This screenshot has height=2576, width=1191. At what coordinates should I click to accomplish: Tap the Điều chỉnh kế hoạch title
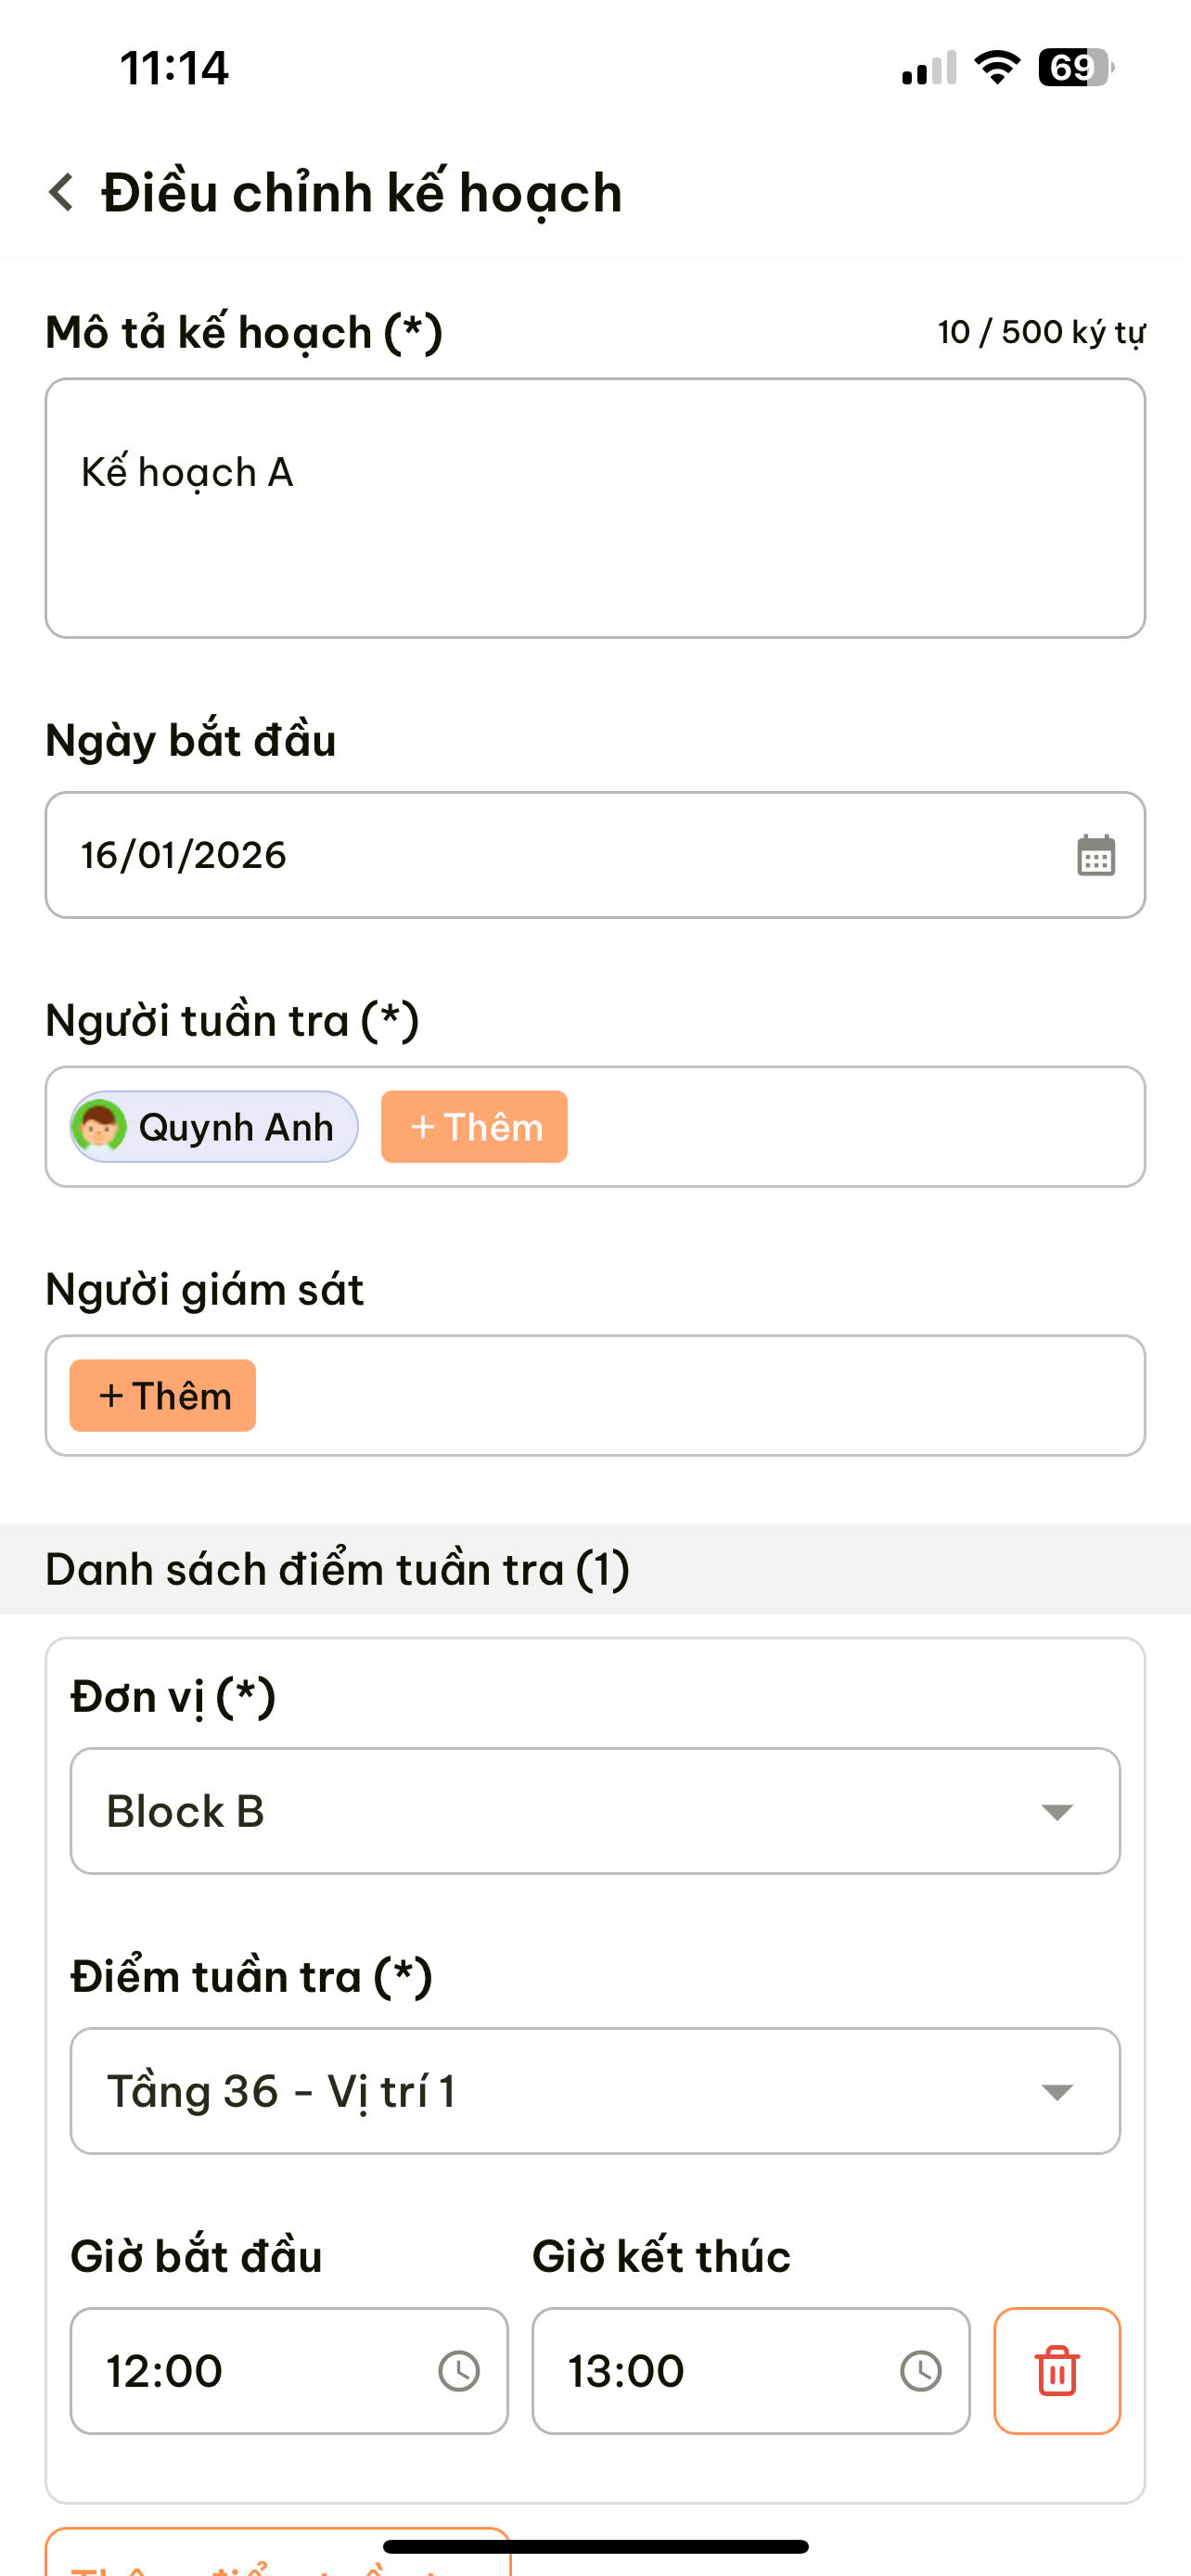361,192
